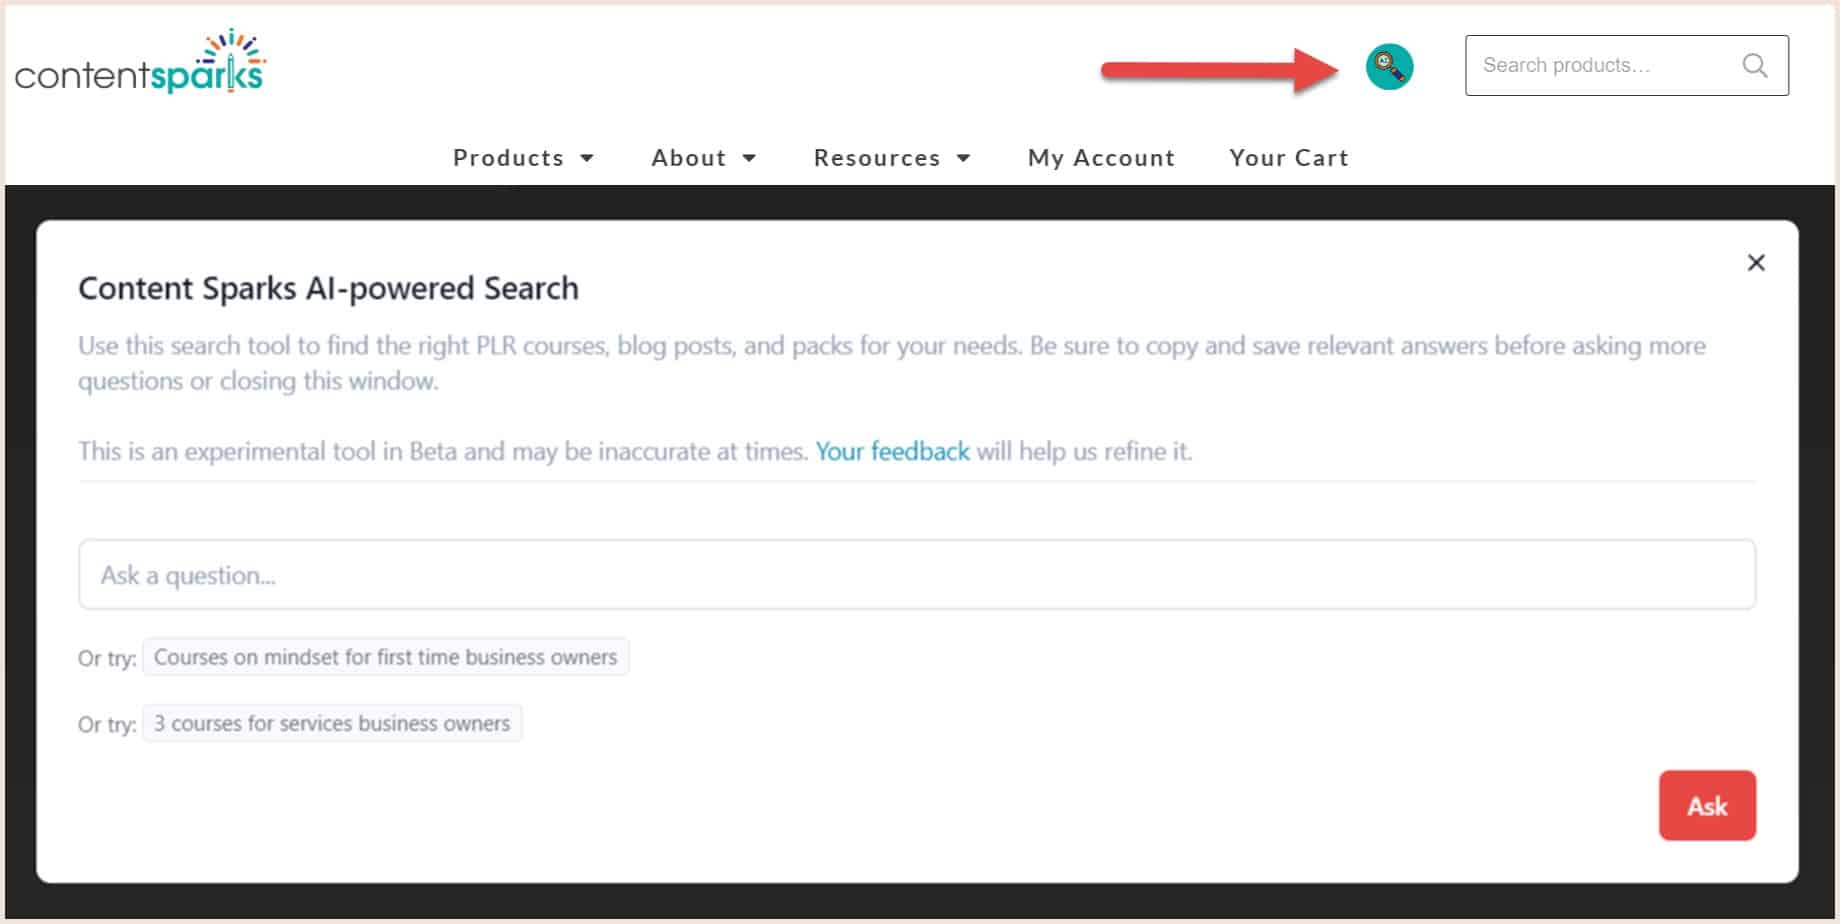
Task: Open the teal AI search icon
Action: coord(1389,67)
